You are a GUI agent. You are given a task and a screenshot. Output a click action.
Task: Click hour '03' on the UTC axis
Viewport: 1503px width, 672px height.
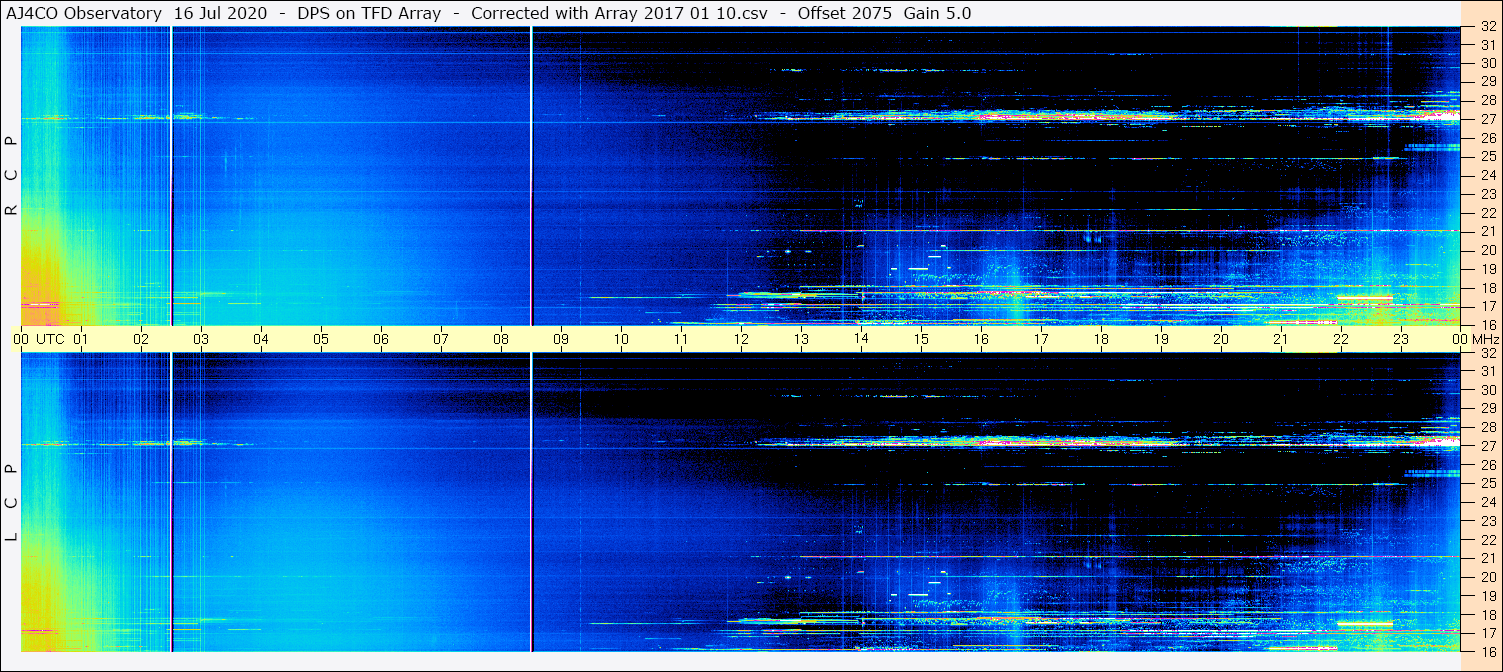pos(201,339)
